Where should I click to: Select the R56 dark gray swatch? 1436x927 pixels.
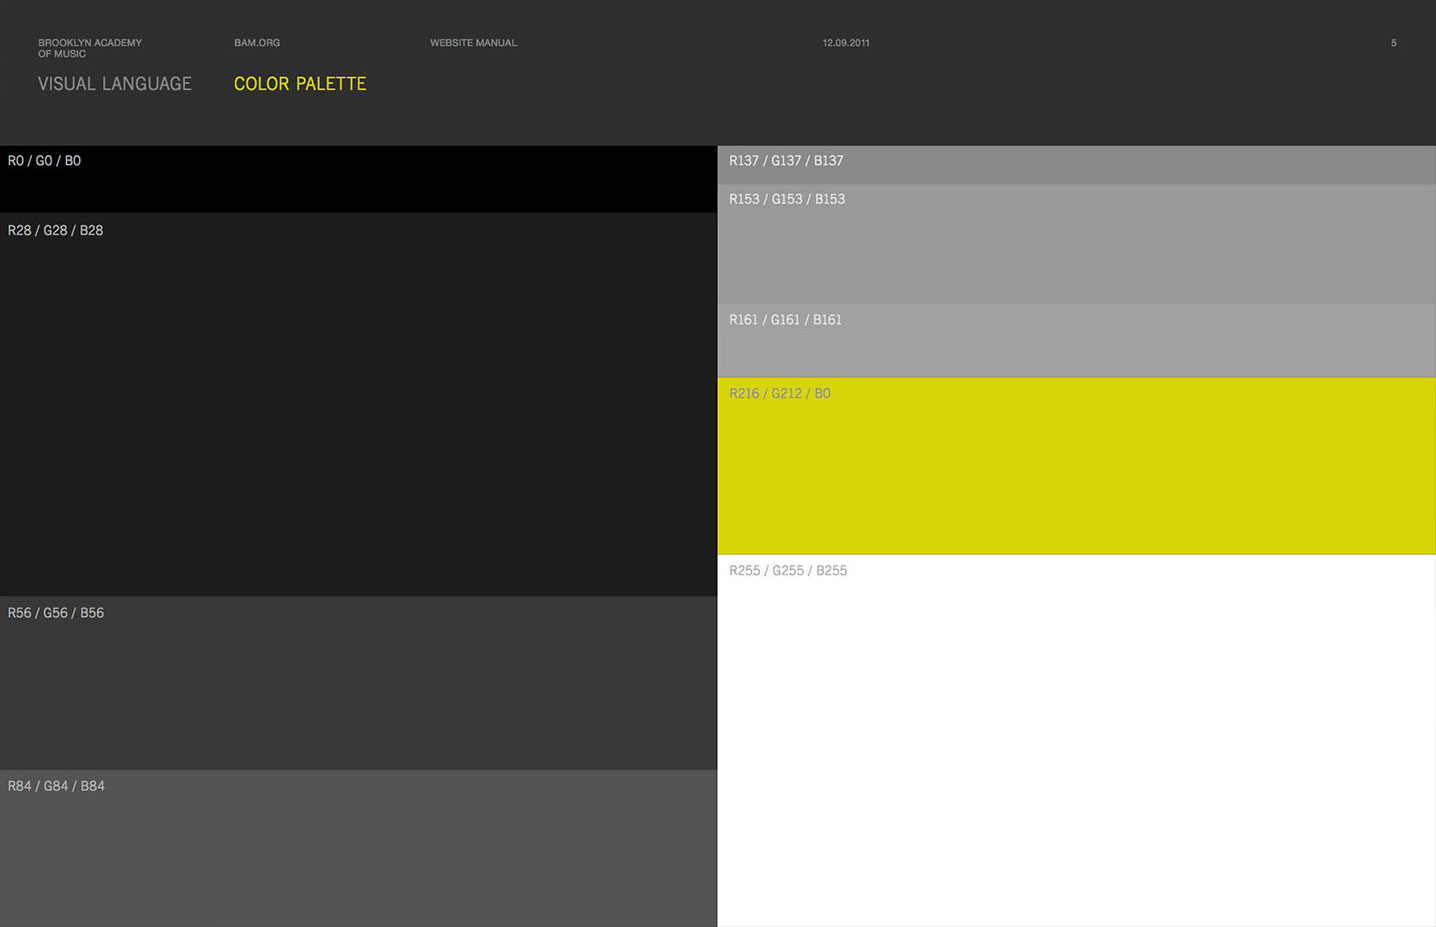358,690
